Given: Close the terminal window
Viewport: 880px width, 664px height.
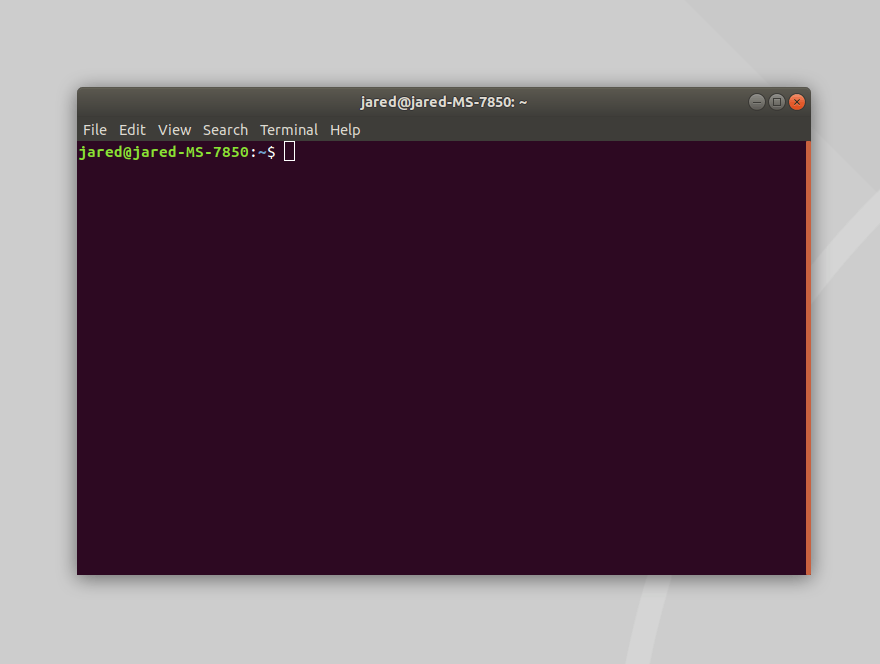Looking at the screenshot, I should (796, 102).
